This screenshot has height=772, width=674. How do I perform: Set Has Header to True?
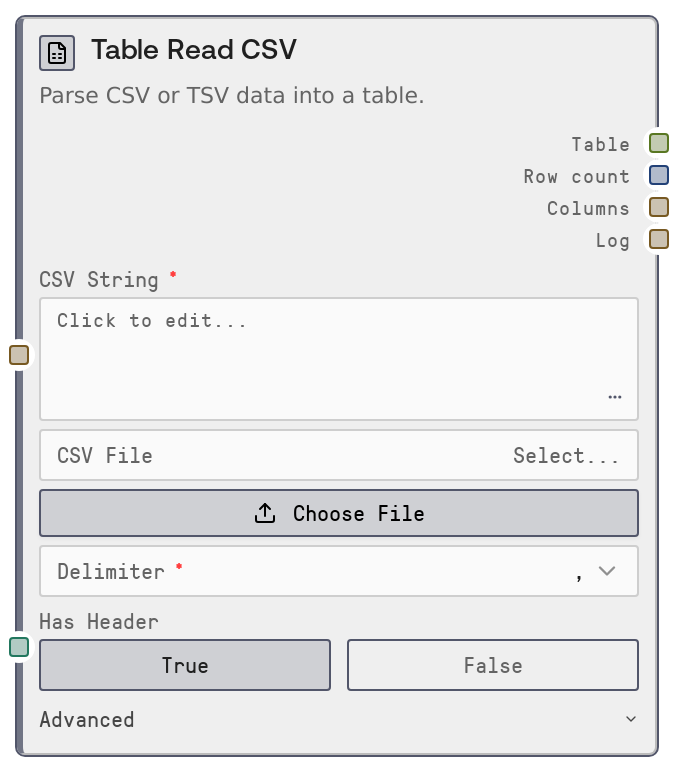click(185, 665)
